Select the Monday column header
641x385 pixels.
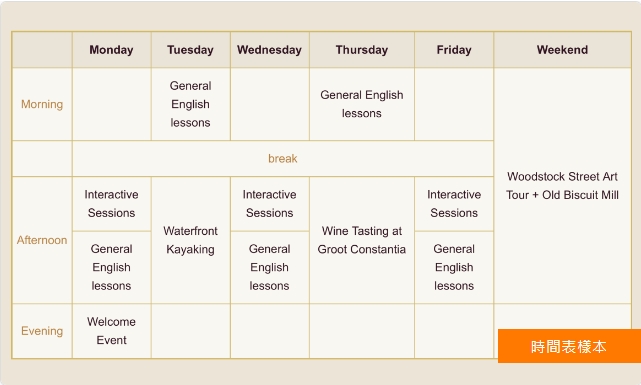click(x=112, y=50)
